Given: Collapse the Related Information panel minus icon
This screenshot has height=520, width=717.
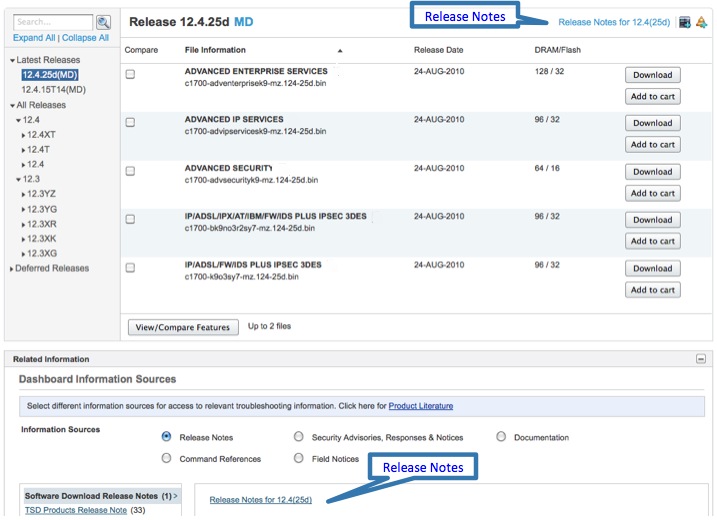Looking at the screenshot, I should (x=701, y=359).
